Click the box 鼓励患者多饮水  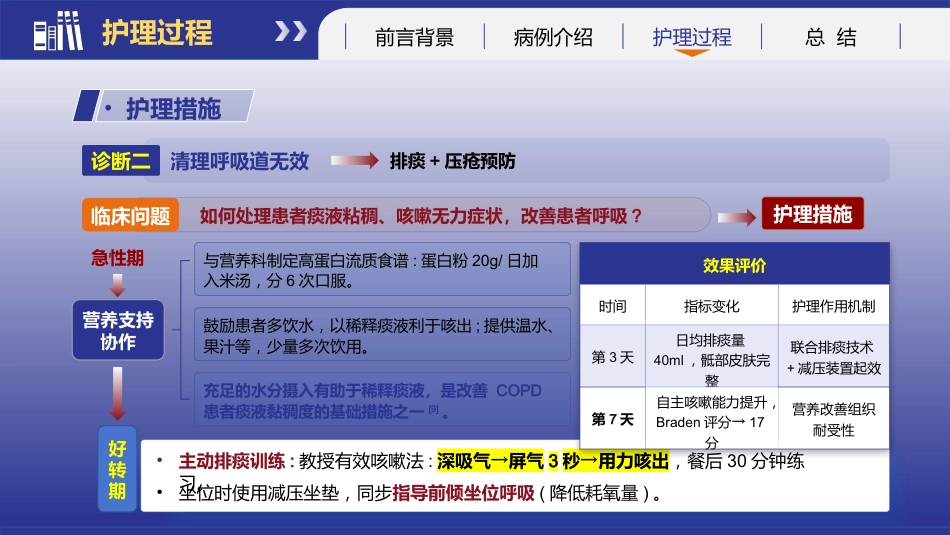coord(382,335)
